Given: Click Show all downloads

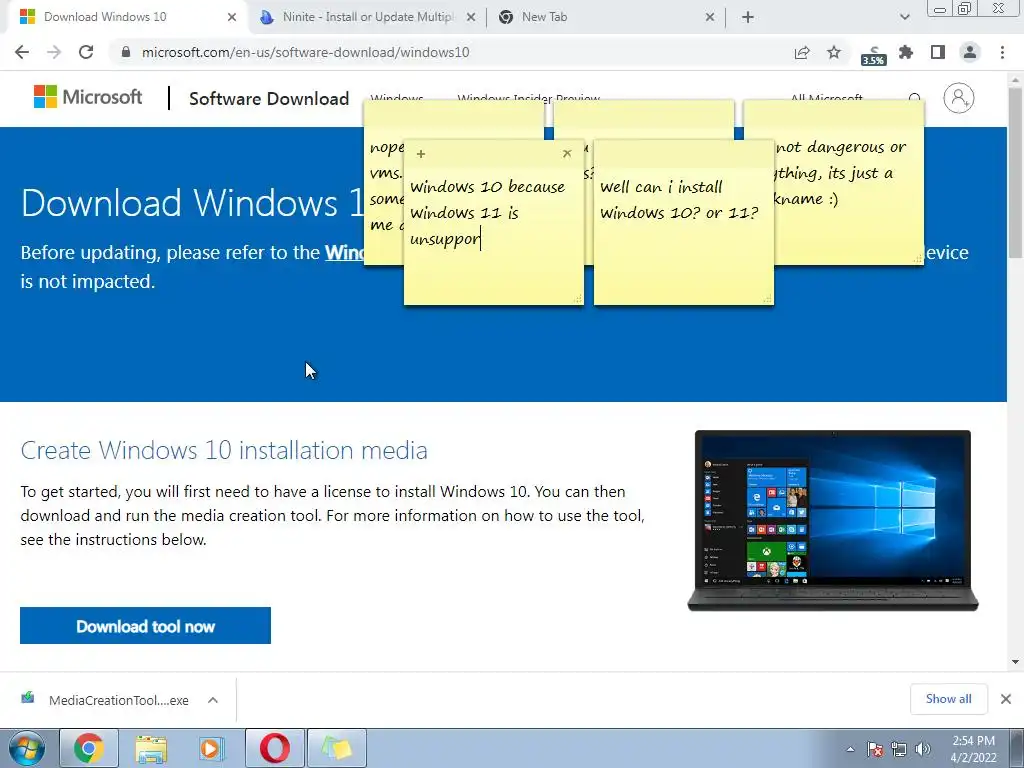Looking at the screenshot, I should pos(948,699).
